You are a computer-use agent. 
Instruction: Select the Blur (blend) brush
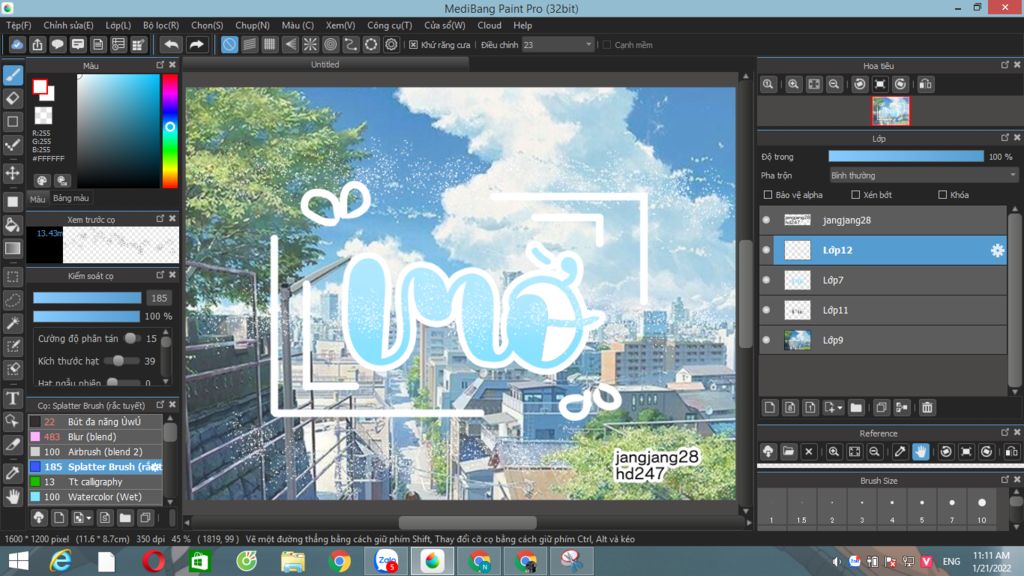coord(95,437)
